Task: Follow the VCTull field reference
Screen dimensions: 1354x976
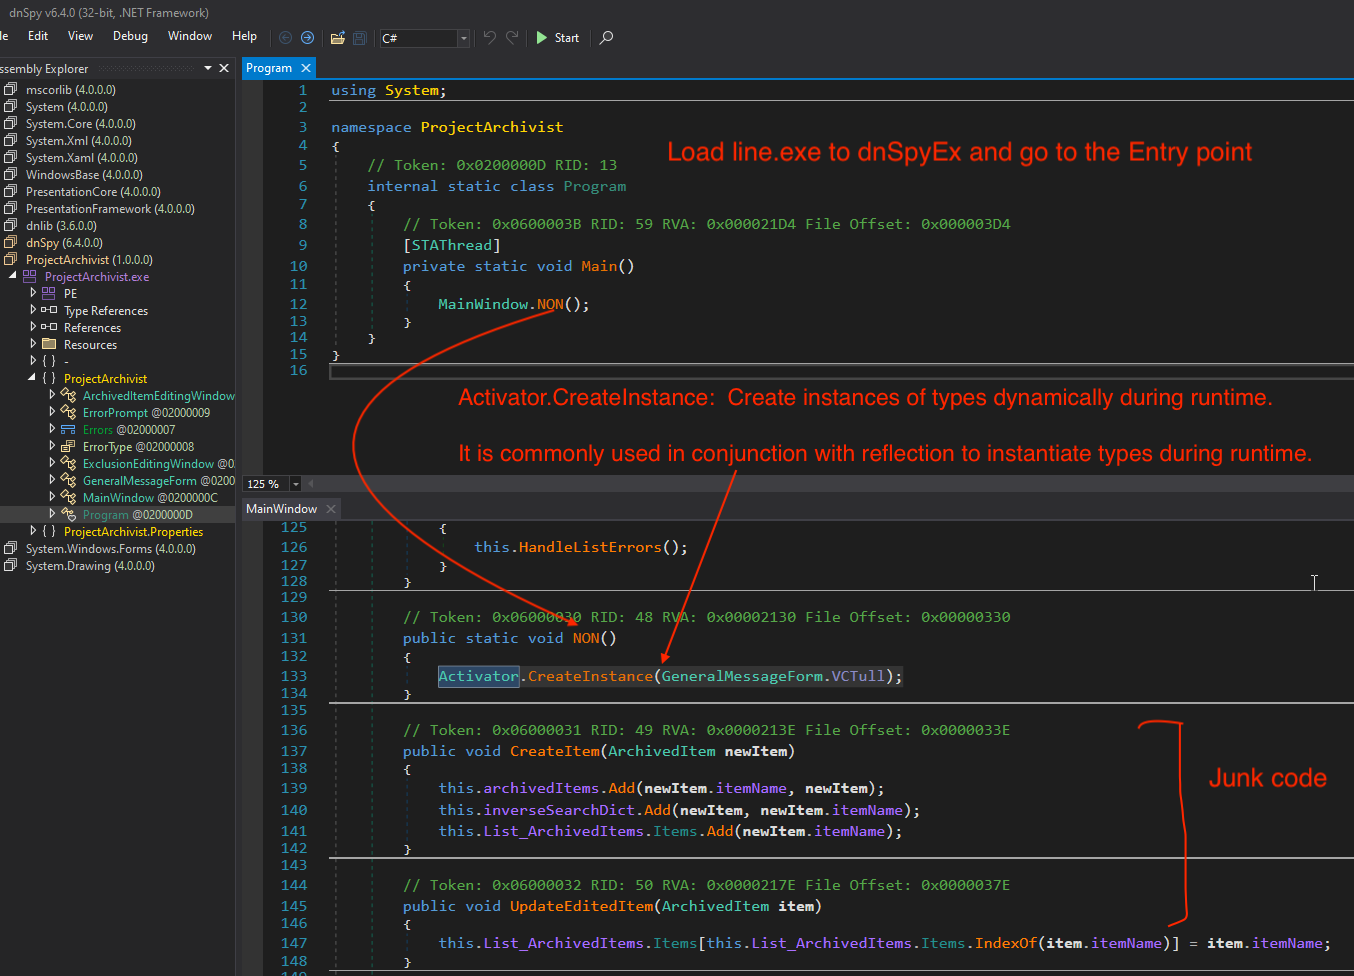Action: 859,676
